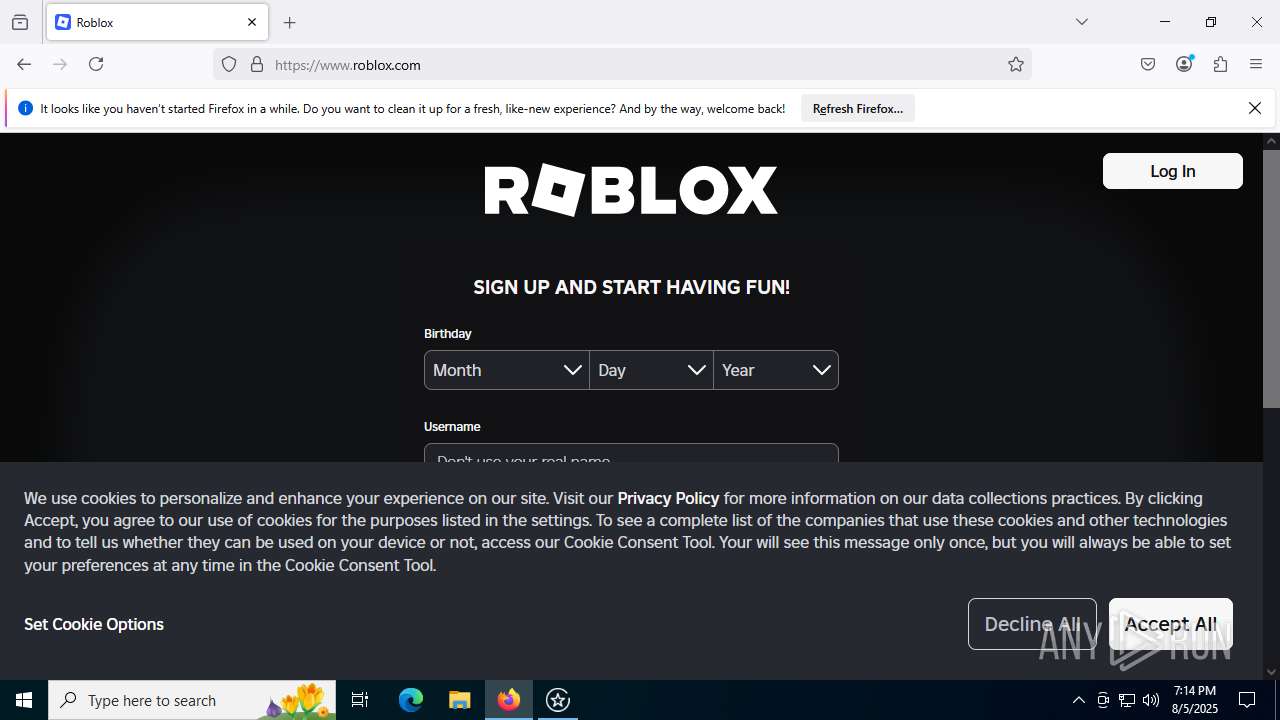
Task: Click the site security padlock icon
Action: (257, 64)
